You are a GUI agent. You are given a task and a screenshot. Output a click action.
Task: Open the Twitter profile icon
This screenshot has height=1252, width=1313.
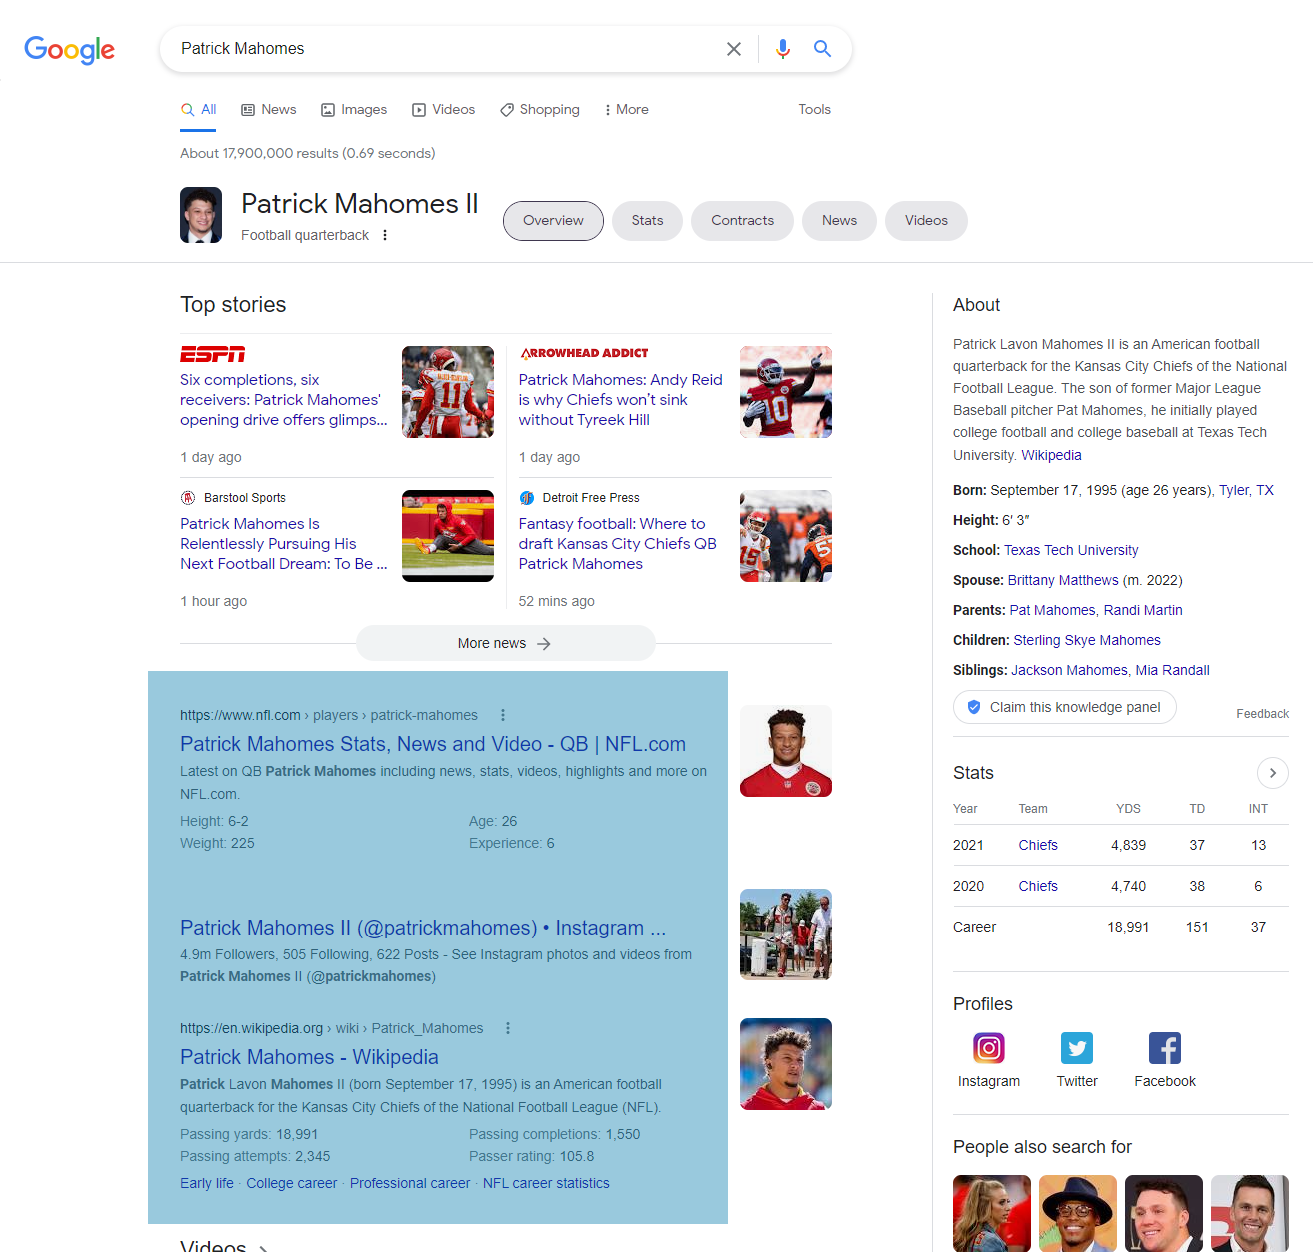click(1077, 1048)
